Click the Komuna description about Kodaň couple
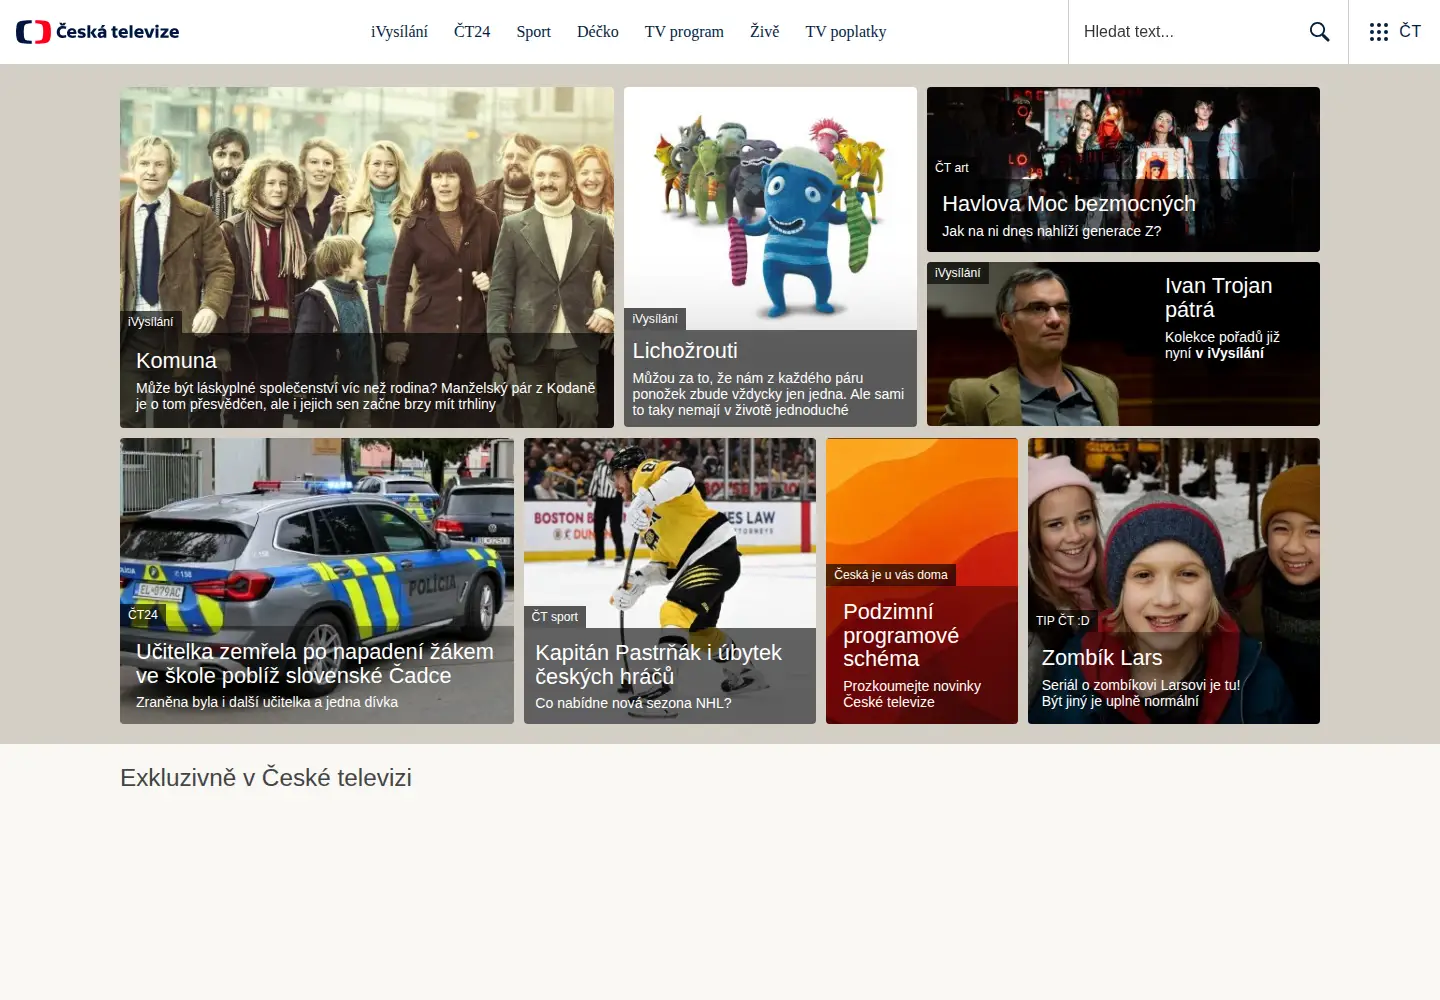Screen dimensions: 1440x1000 click(366, 396)
